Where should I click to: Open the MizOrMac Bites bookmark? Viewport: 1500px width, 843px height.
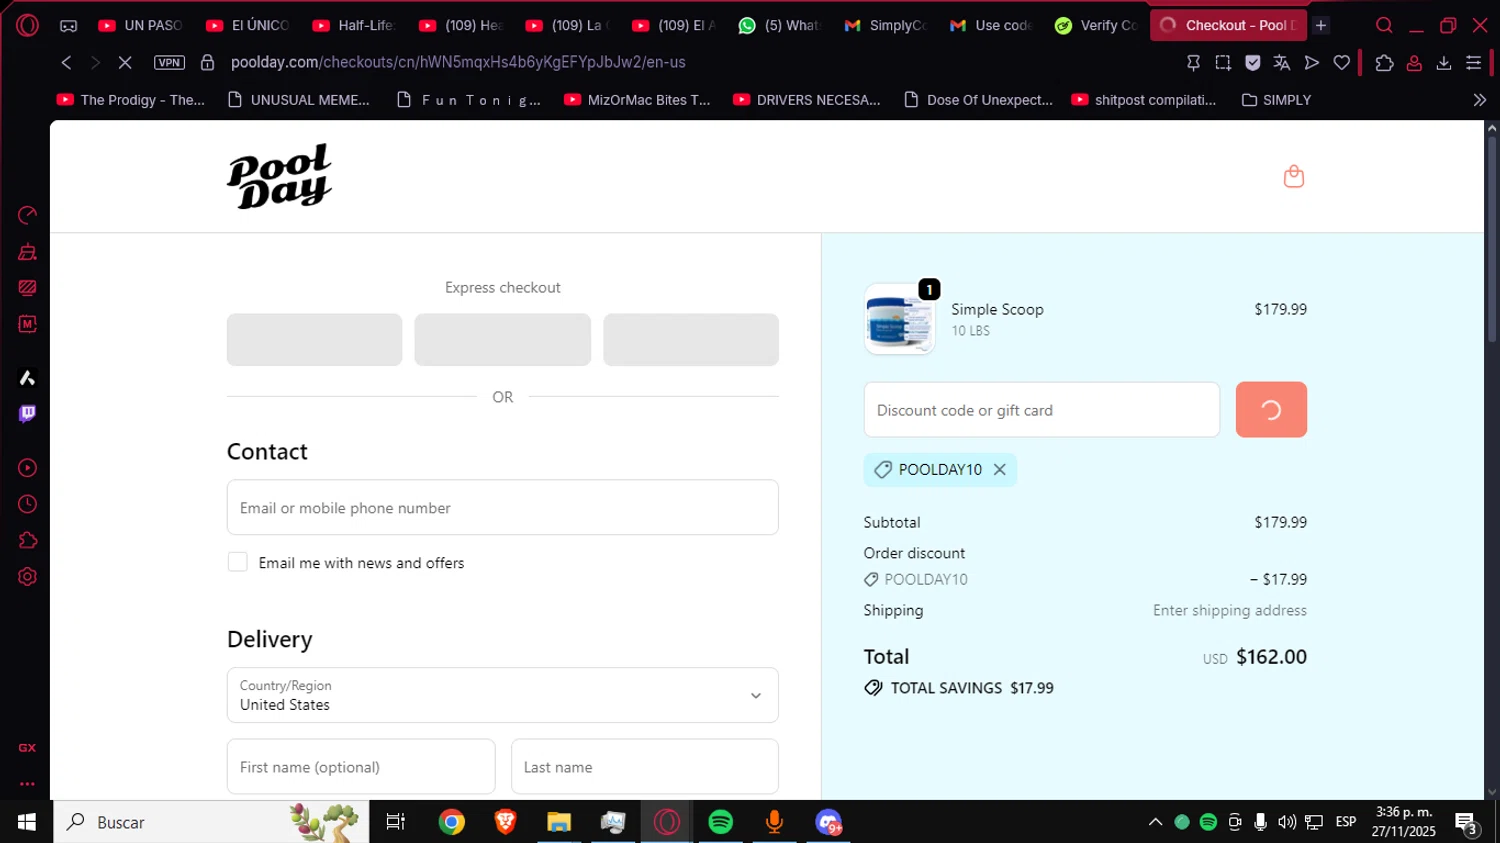tap(637, 100)
